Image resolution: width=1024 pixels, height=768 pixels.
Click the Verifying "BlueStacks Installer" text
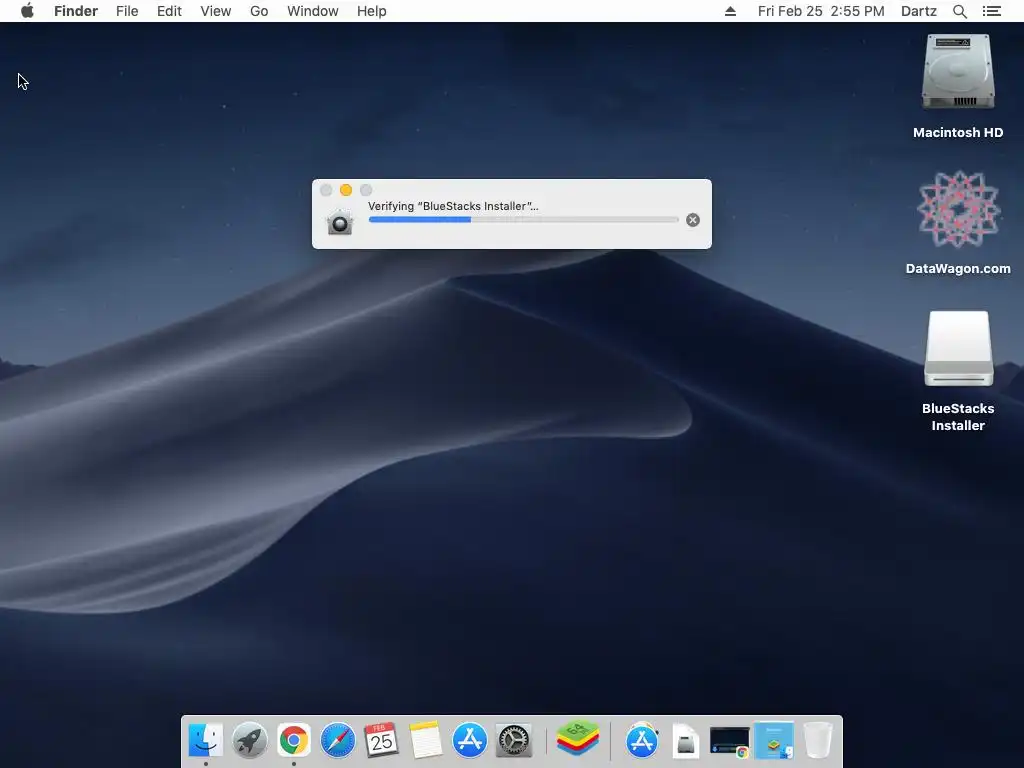(x=453, y=206)
